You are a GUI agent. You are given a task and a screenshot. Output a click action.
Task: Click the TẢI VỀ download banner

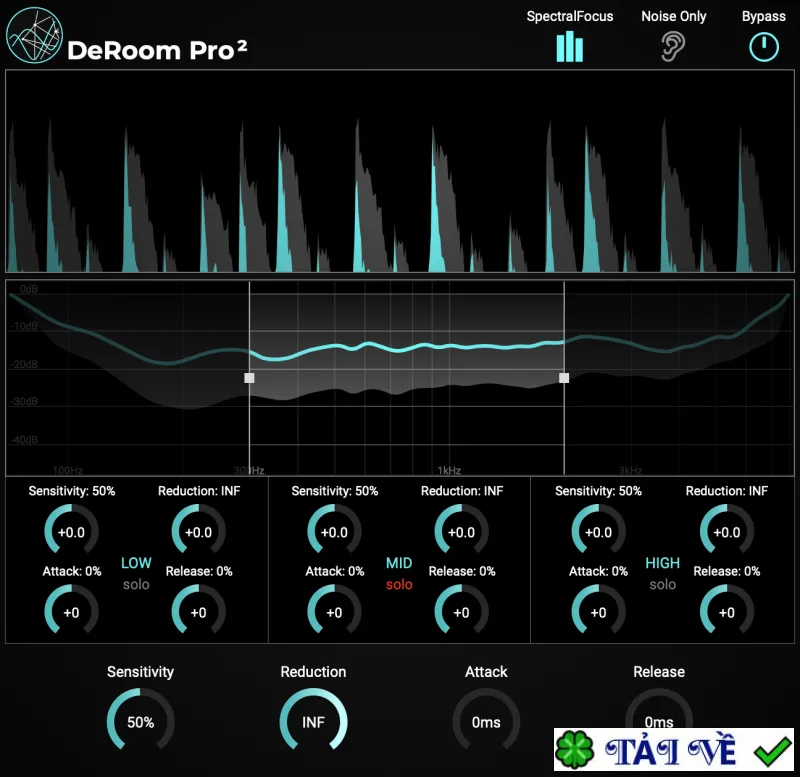pyautogui.click(x=674, y=749)
